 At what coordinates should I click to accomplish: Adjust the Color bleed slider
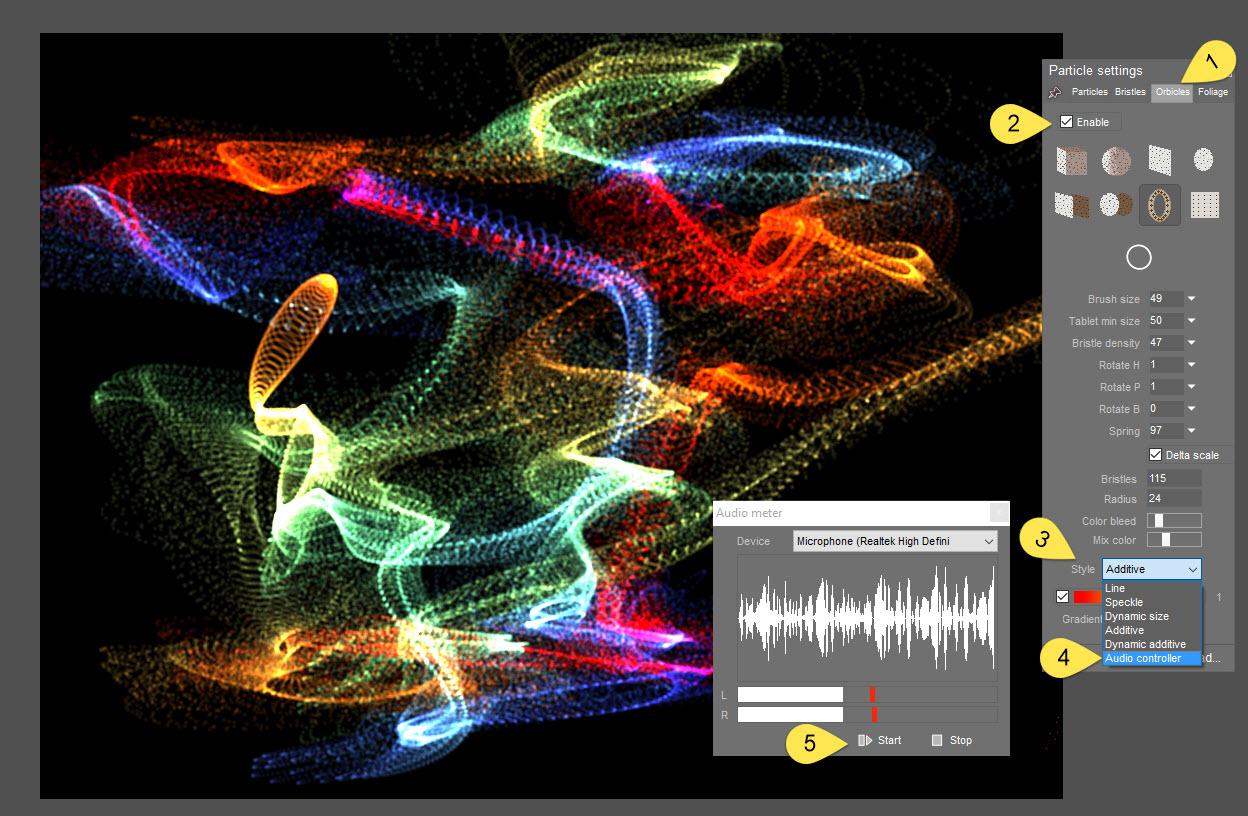click(x=1174, y=520)
